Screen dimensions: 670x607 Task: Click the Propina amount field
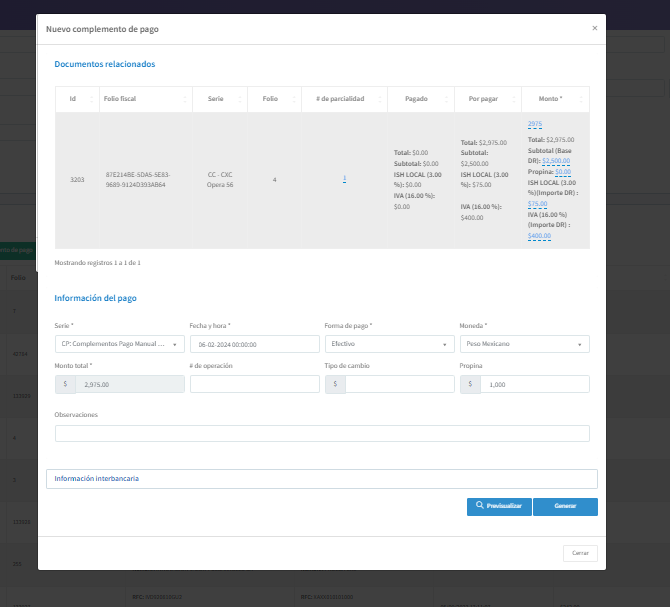[x=535, y=384]
